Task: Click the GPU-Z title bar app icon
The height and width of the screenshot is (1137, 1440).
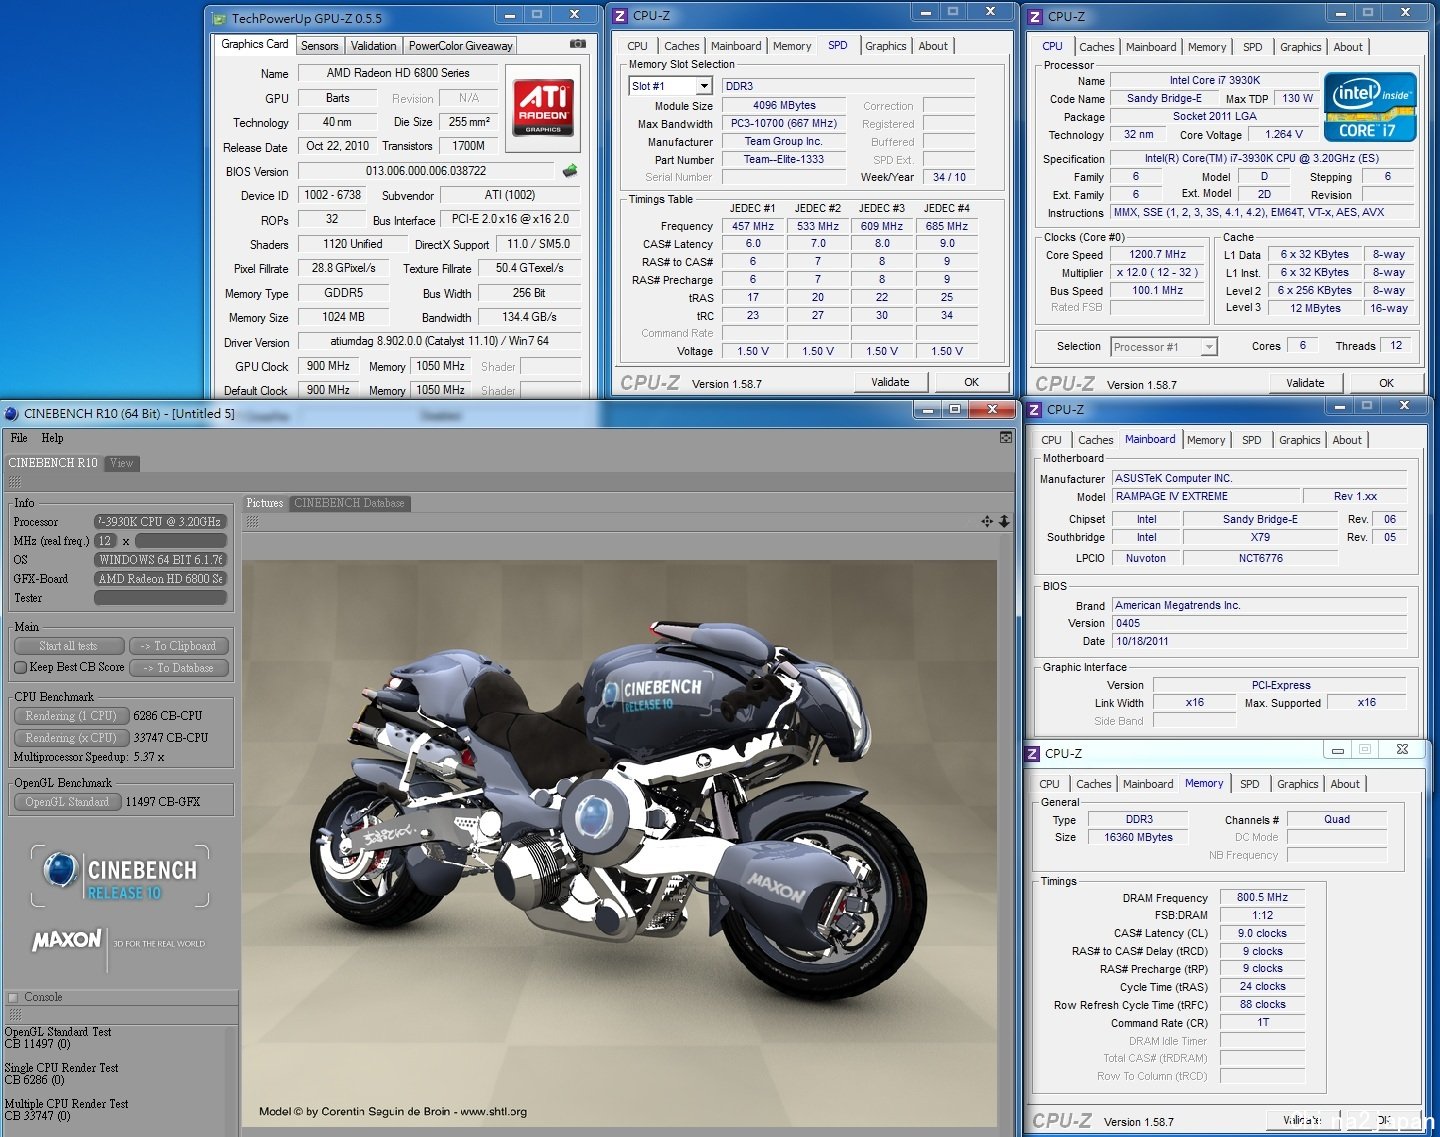Action: [220, 18]
